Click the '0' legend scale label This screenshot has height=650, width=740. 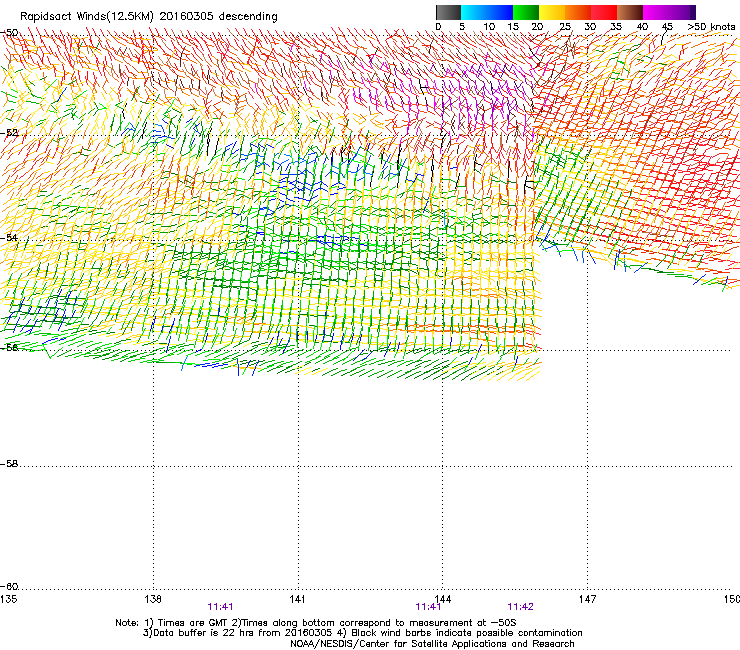pos(438,27)
